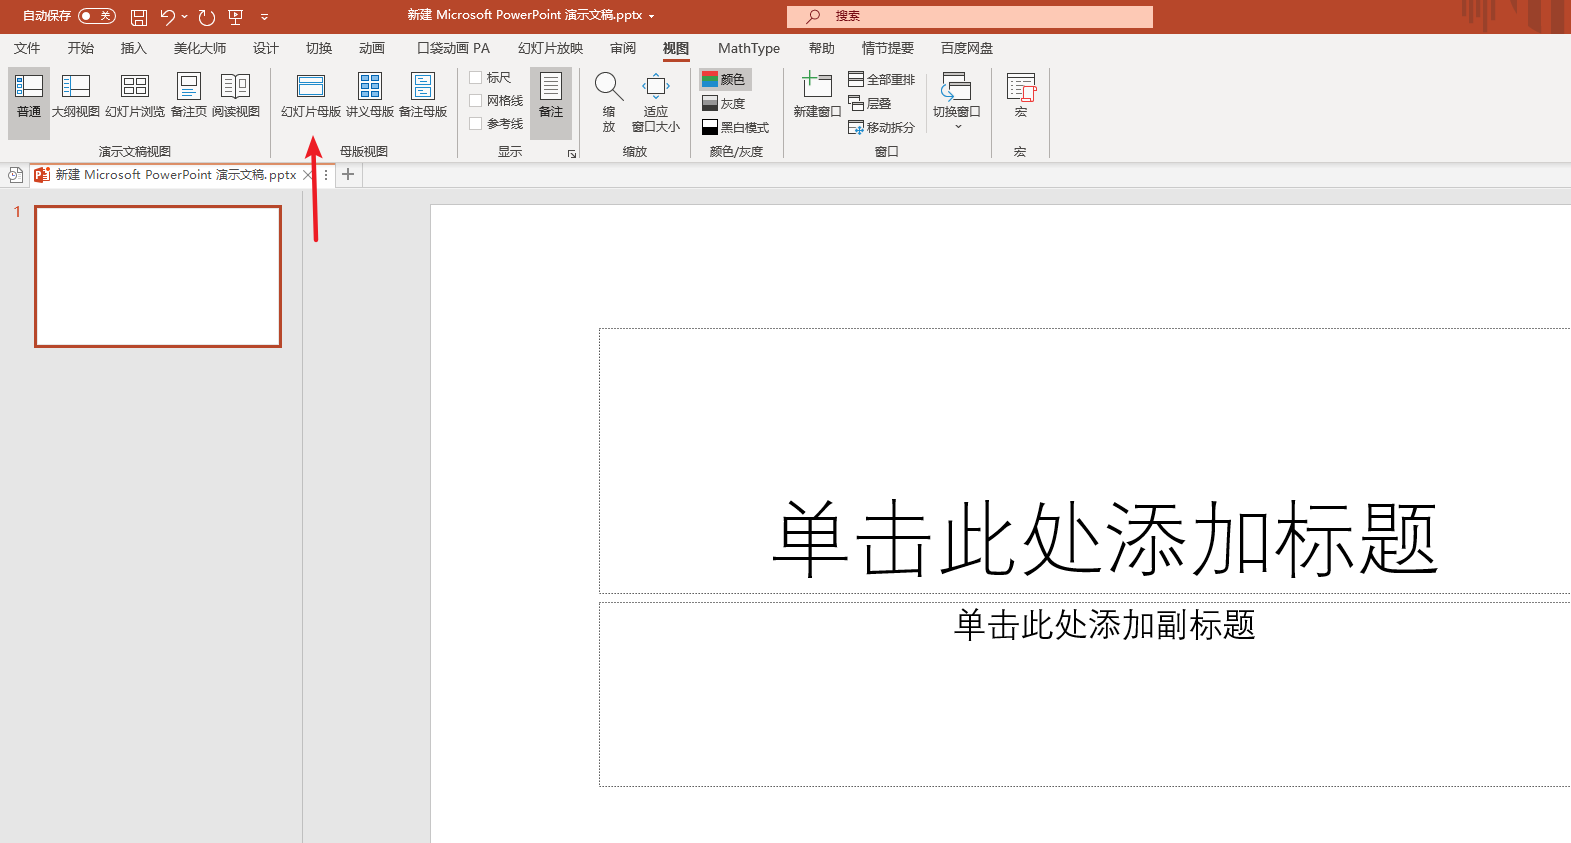Open the Slide Show tab (幻灯片放映)
Viewport: 1571px width, 843px height.
[550, 48]
